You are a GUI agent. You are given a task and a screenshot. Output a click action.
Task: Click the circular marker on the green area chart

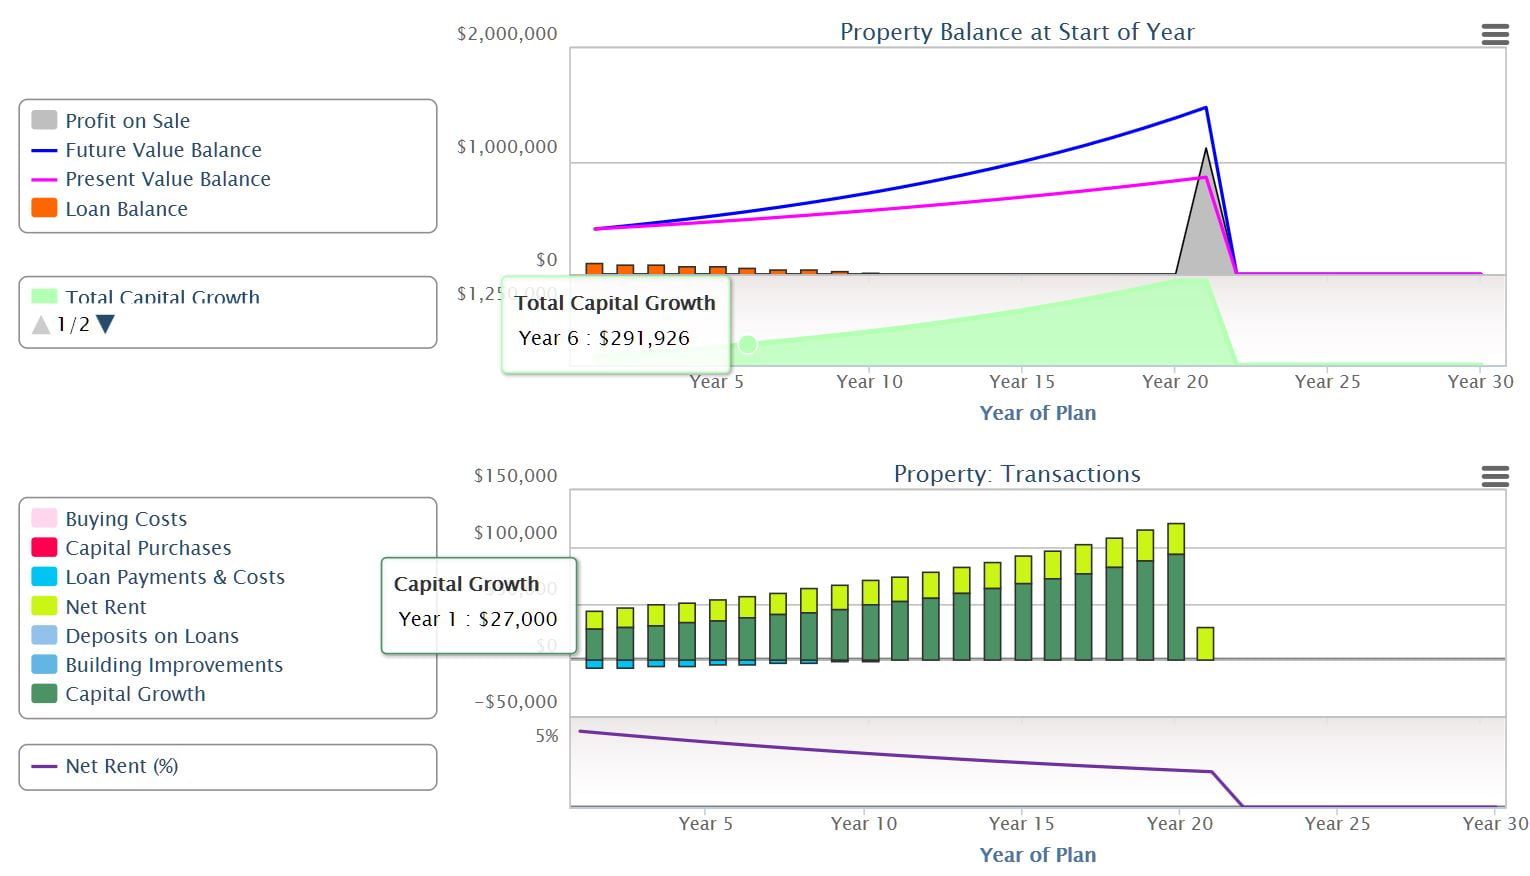coord(748,344)
